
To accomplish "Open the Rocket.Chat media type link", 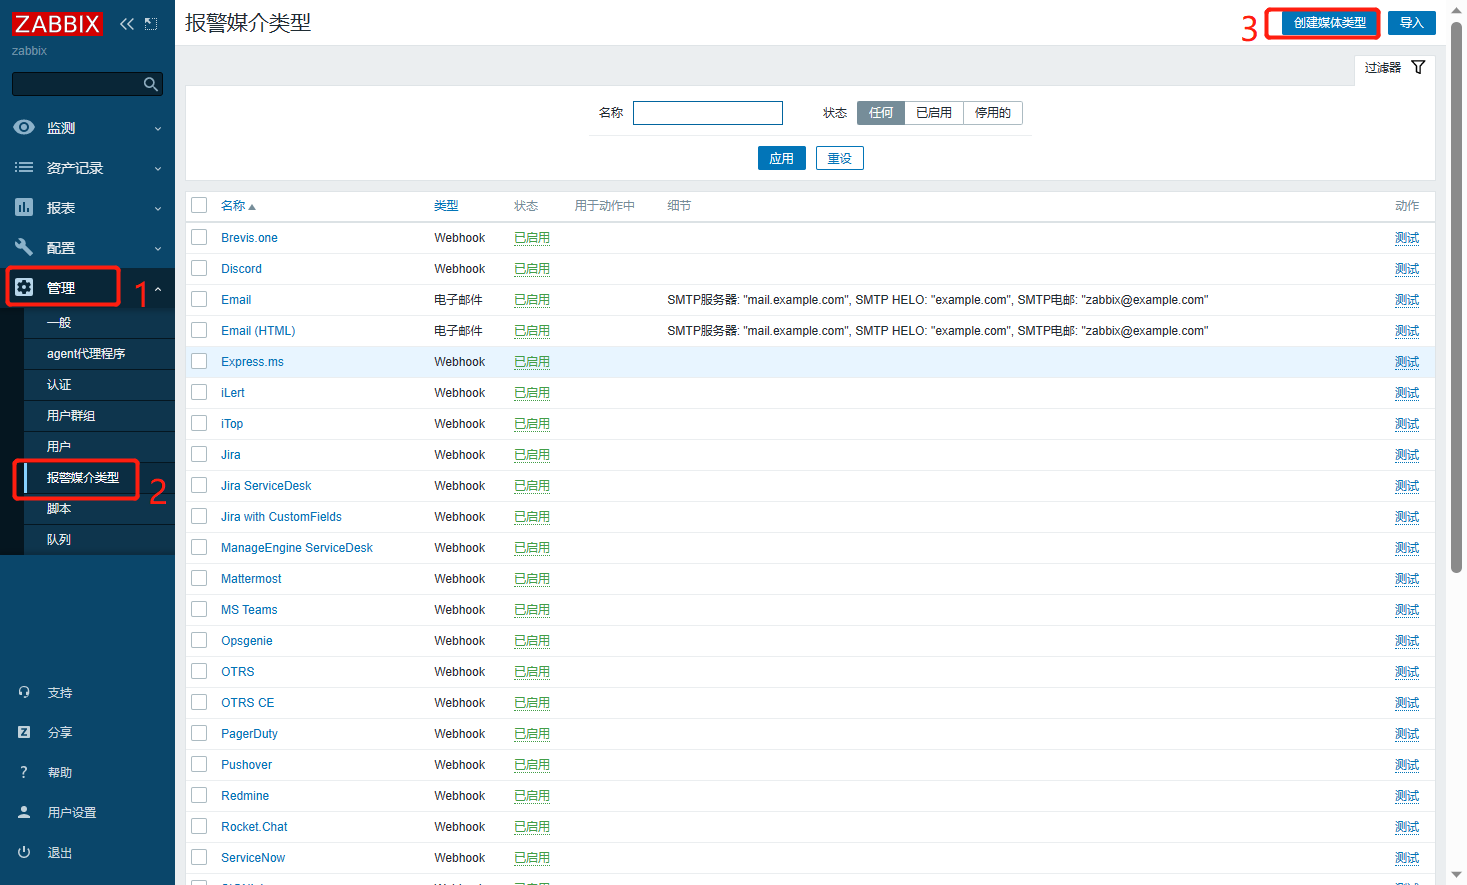I will click(254, 827).
